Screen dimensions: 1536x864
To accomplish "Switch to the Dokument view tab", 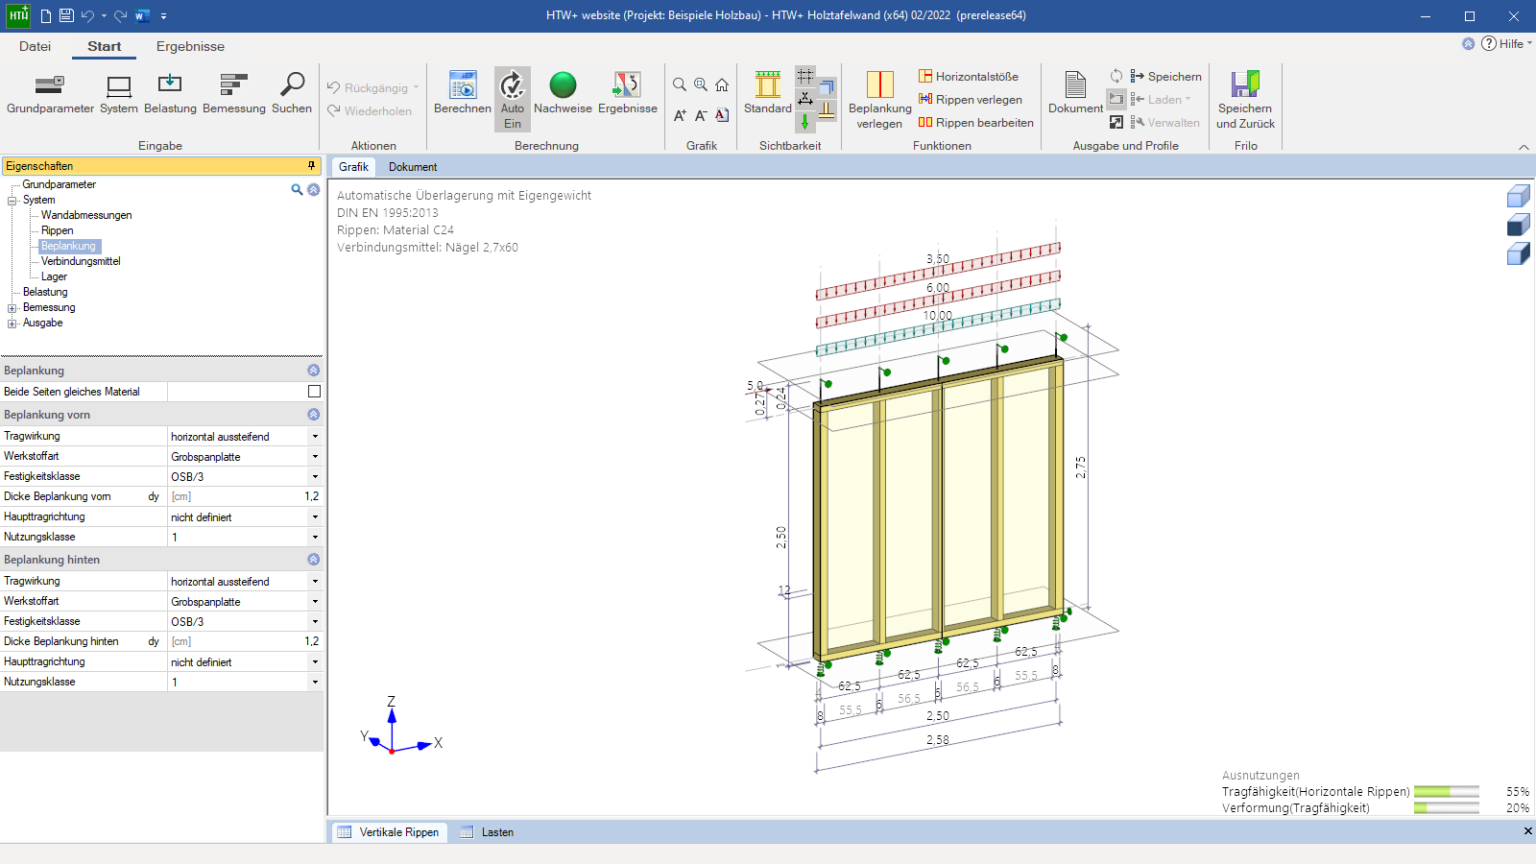I will [x=413, y=167].
